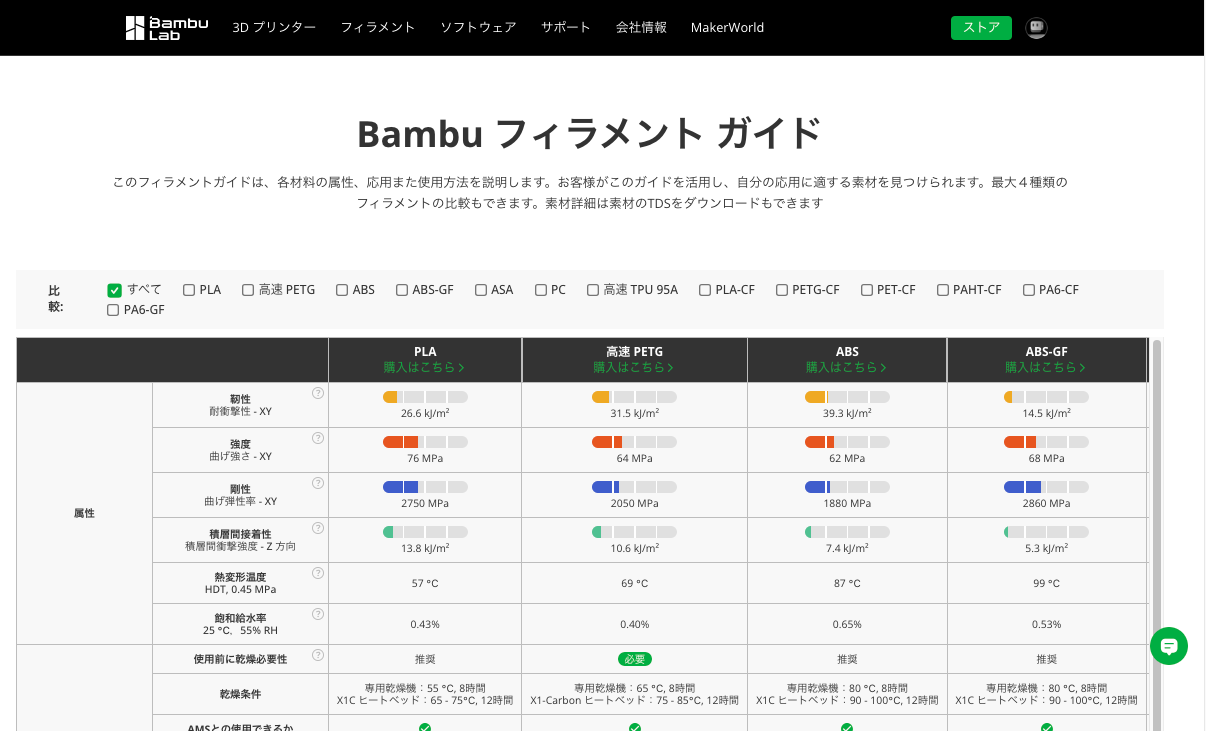Follow 購入はこちら link under ABS
This screenshot has width=1206, height=731.
pos(847,367)
